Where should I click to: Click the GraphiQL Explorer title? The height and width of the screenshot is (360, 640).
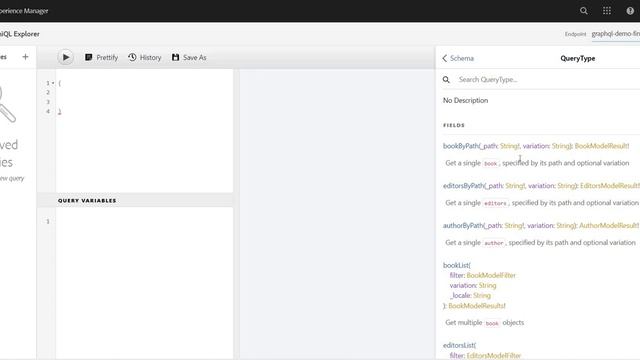pyautogui.click(x=20, y=34)
